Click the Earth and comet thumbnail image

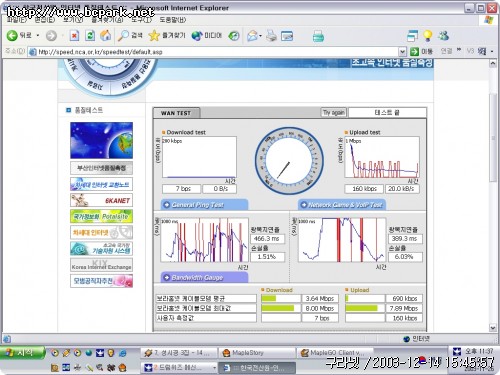tap(101, 140)
